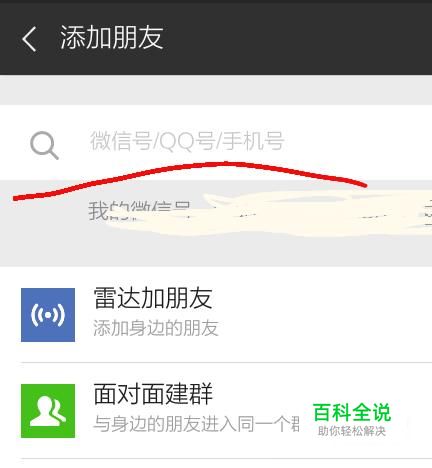Tap the 与身边的朋友进入同一个群 description
This screenshot has height=468, width=432.
[x=196, y=424]
